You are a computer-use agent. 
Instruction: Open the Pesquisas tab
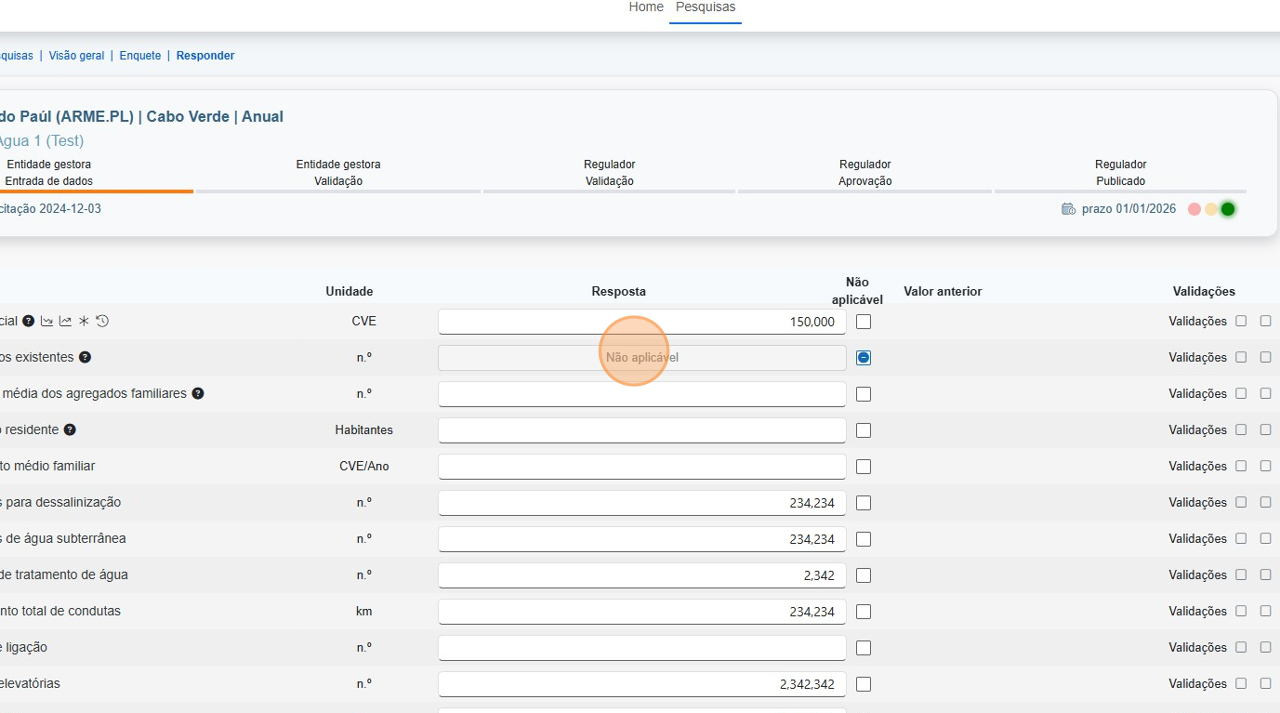[705, 7]
